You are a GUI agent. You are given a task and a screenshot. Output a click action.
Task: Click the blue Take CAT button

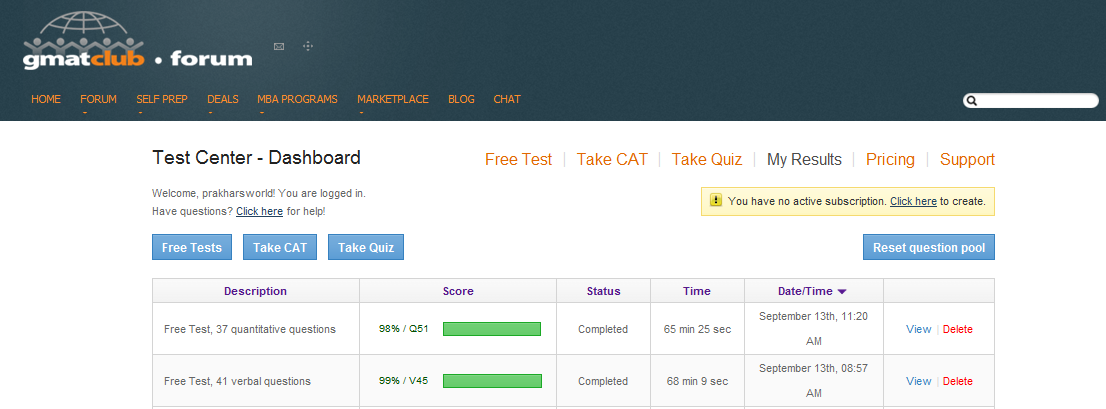click(x=280, y=248)
